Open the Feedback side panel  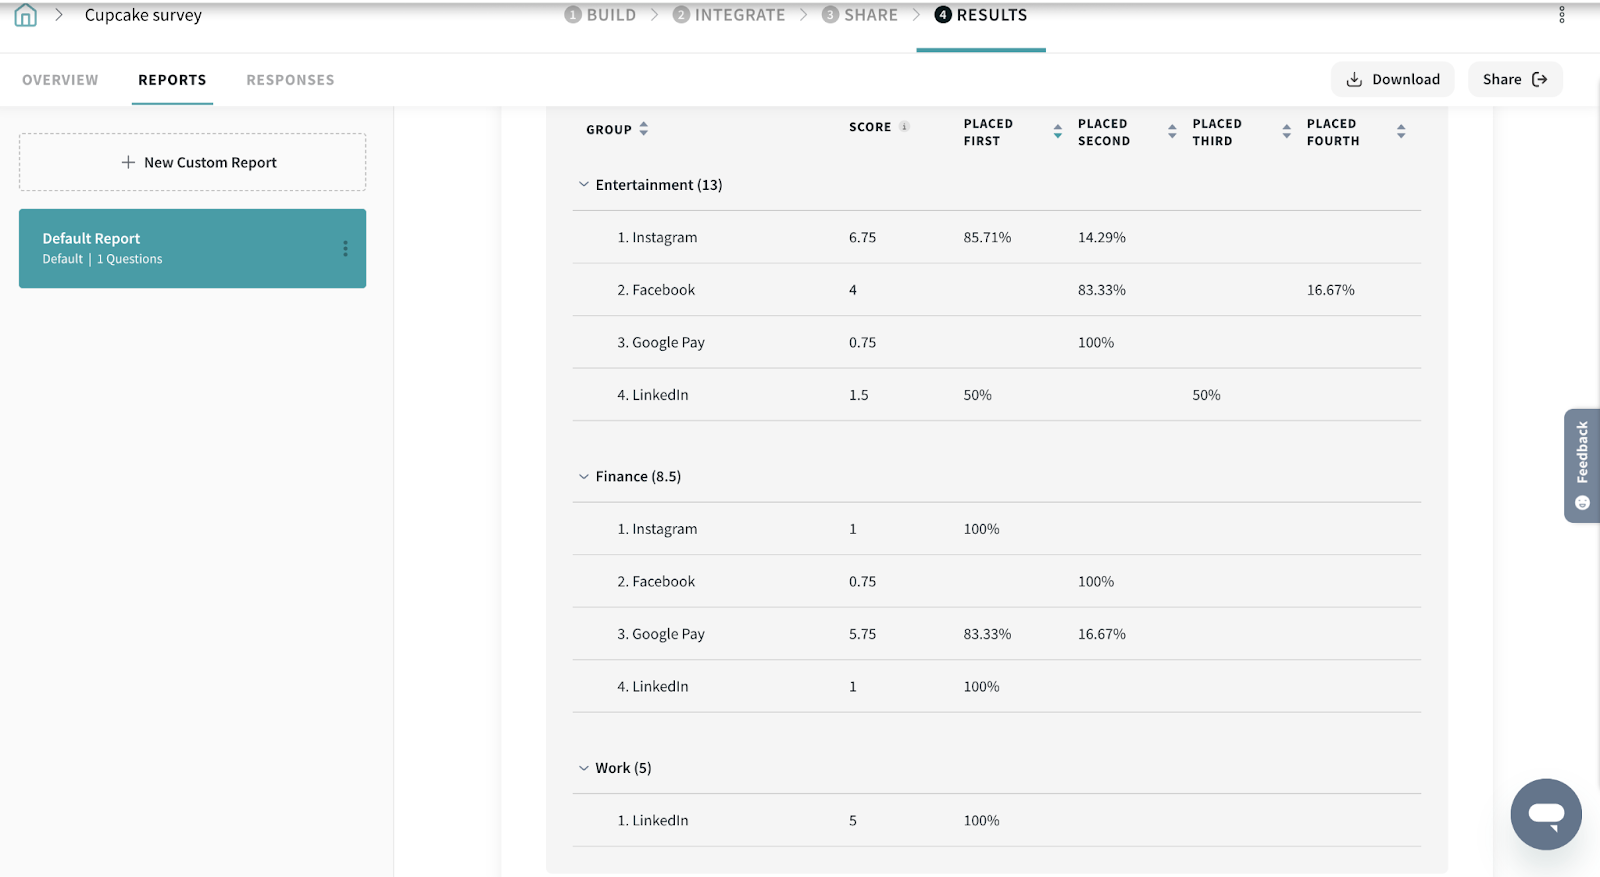coord(1581,465)
